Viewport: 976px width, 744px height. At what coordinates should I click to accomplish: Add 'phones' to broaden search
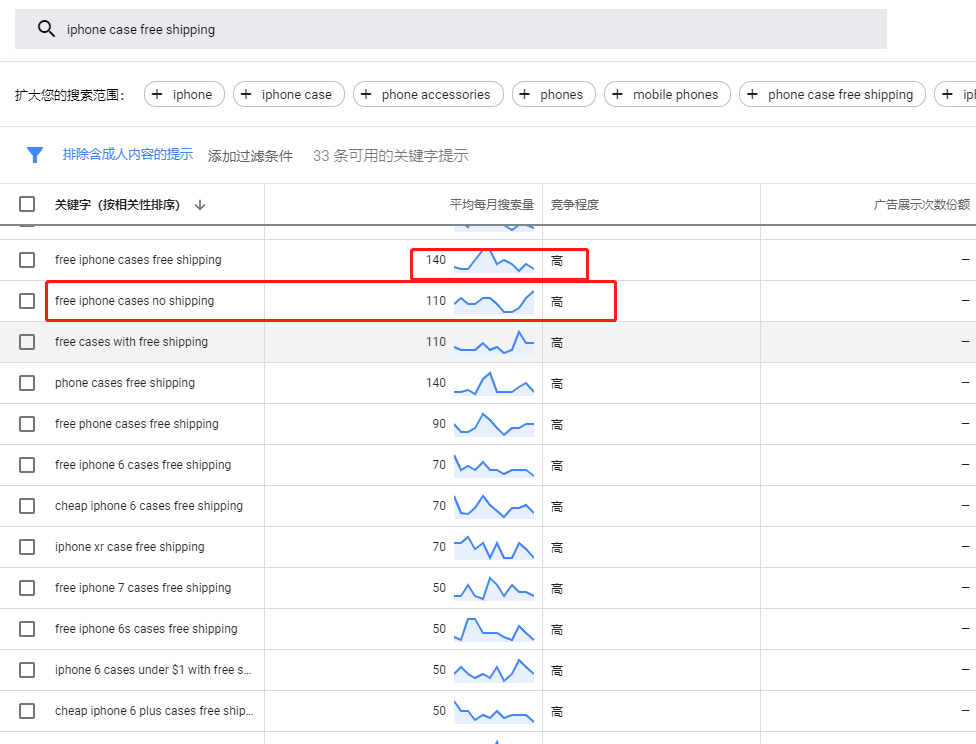coord(554,94)
